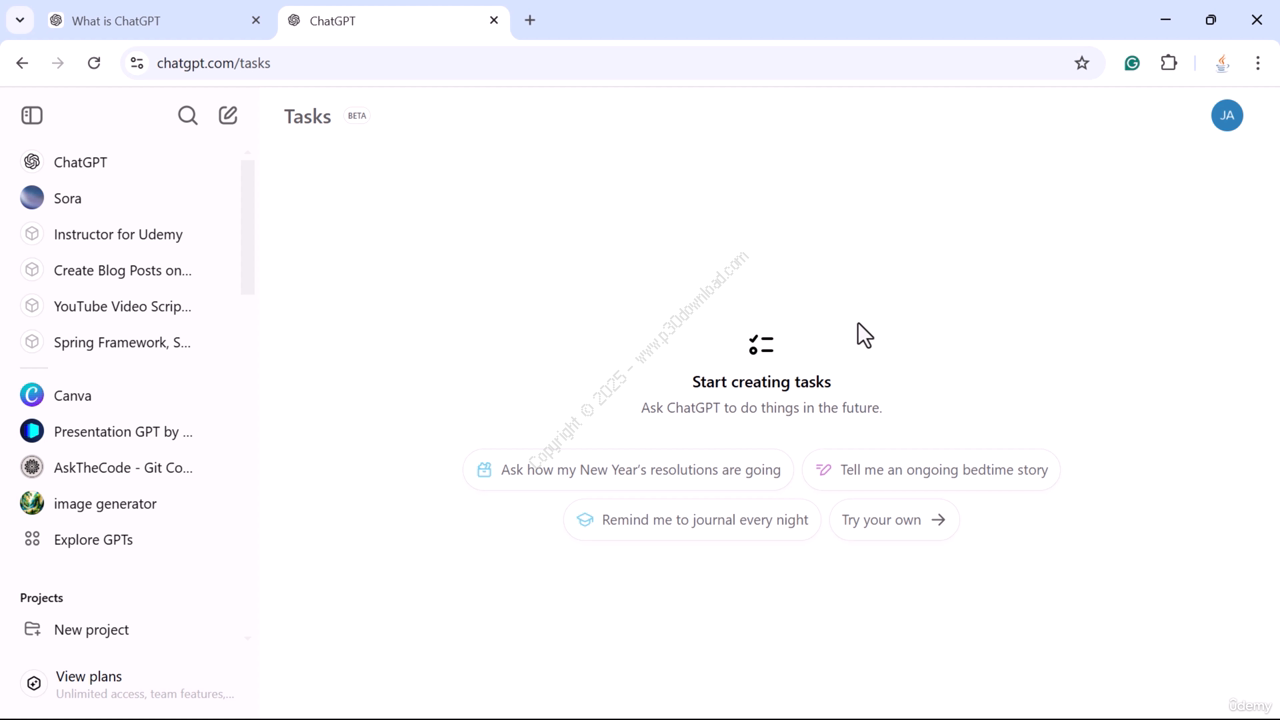Click the browser forward arrow
The image size is (1280, 720).
click(58, 63)
